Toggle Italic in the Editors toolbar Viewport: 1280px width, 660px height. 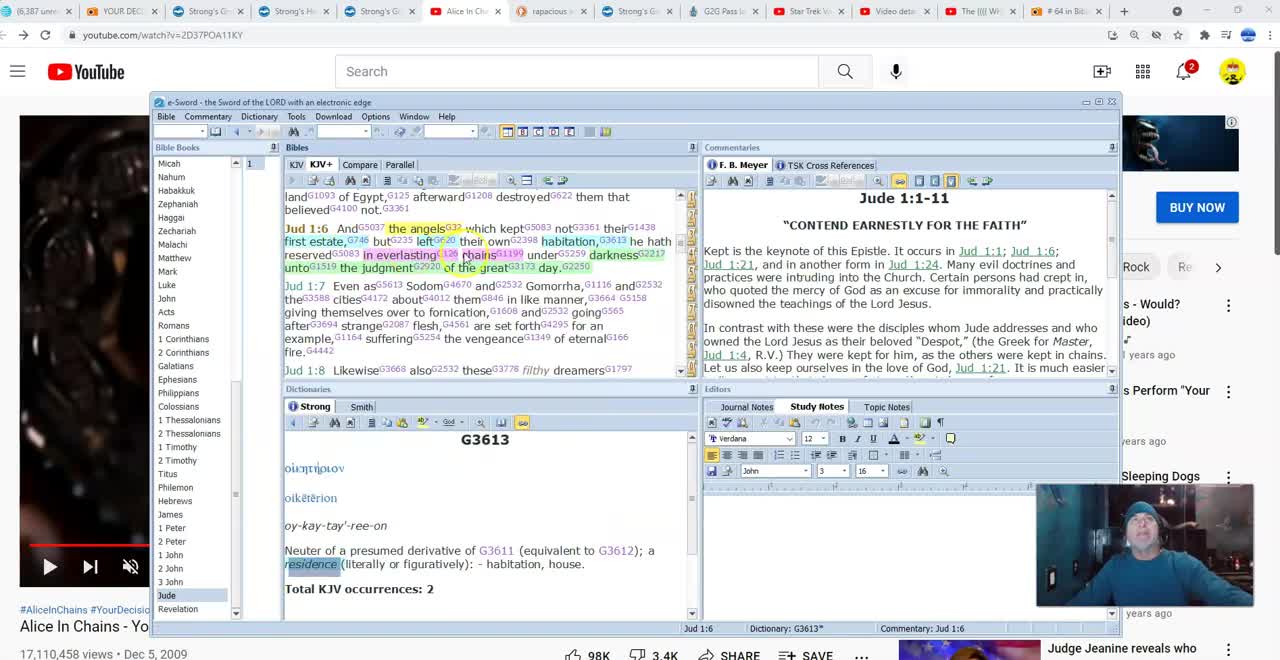(x=858, y=439)
